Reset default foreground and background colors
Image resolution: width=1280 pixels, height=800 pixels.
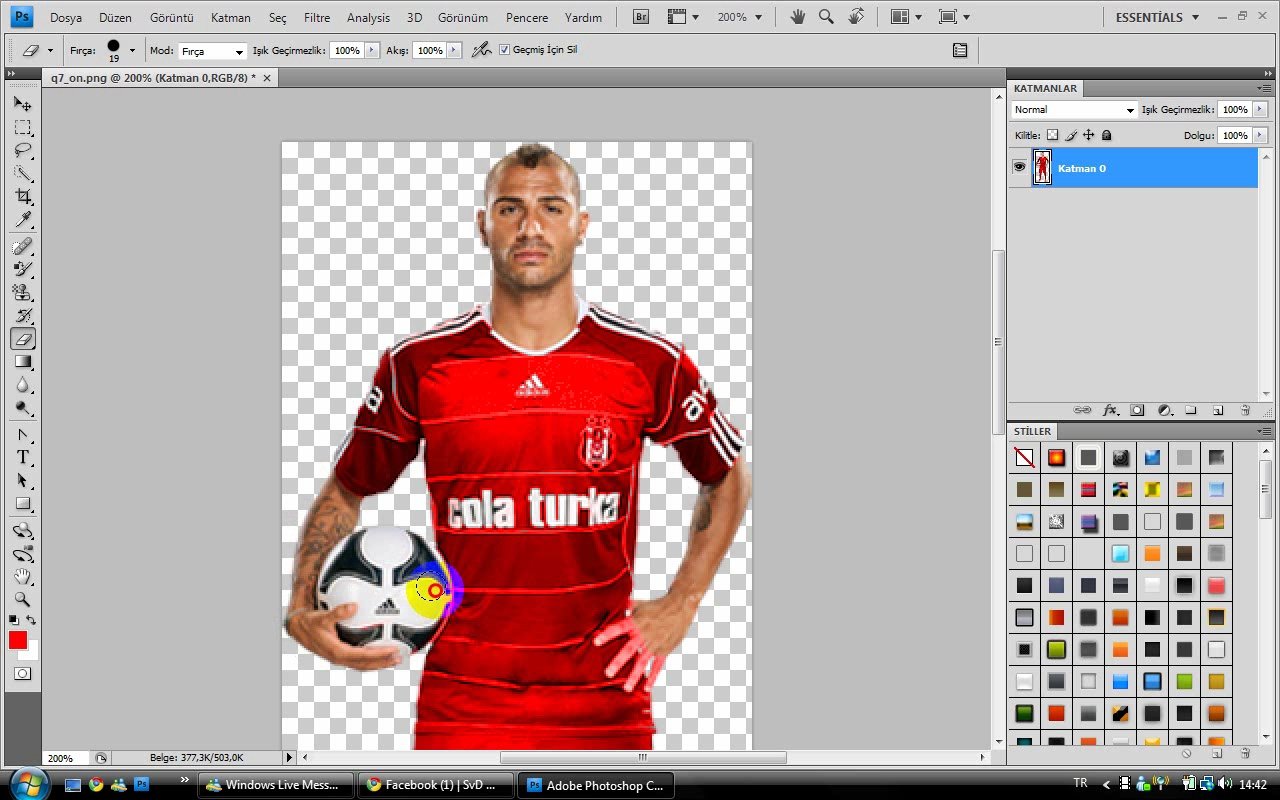pyautogui.click(x=14, y=621)
